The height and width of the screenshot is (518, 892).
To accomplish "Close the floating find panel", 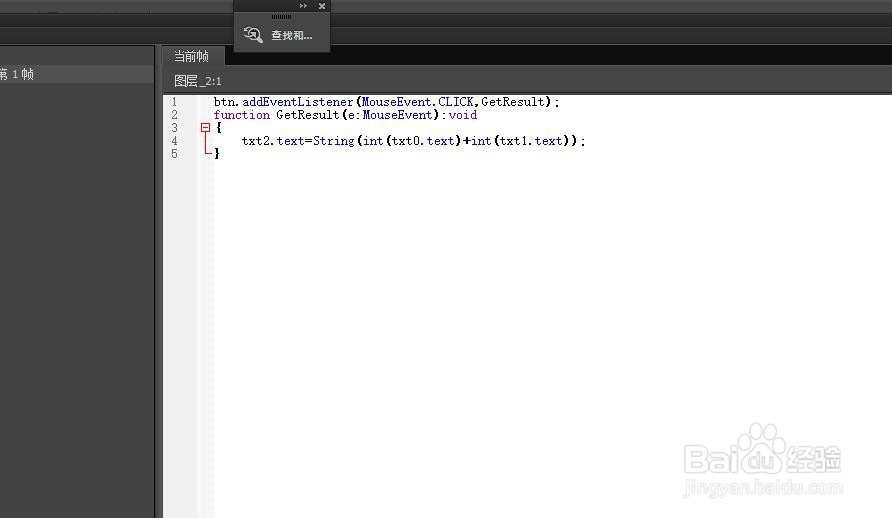I will point(321,6).
